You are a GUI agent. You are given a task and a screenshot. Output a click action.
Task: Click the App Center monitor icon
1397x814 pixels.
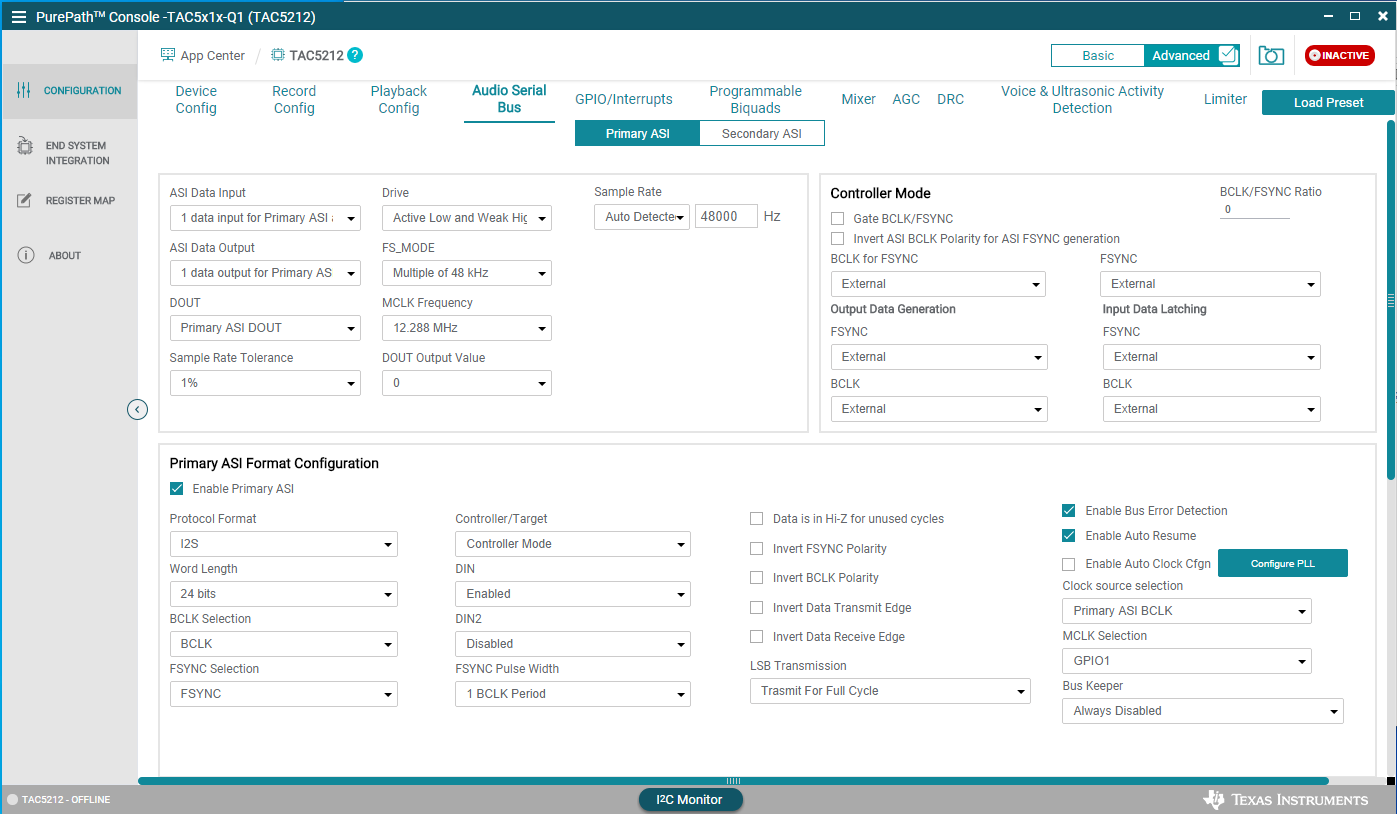tap(168, 55)
